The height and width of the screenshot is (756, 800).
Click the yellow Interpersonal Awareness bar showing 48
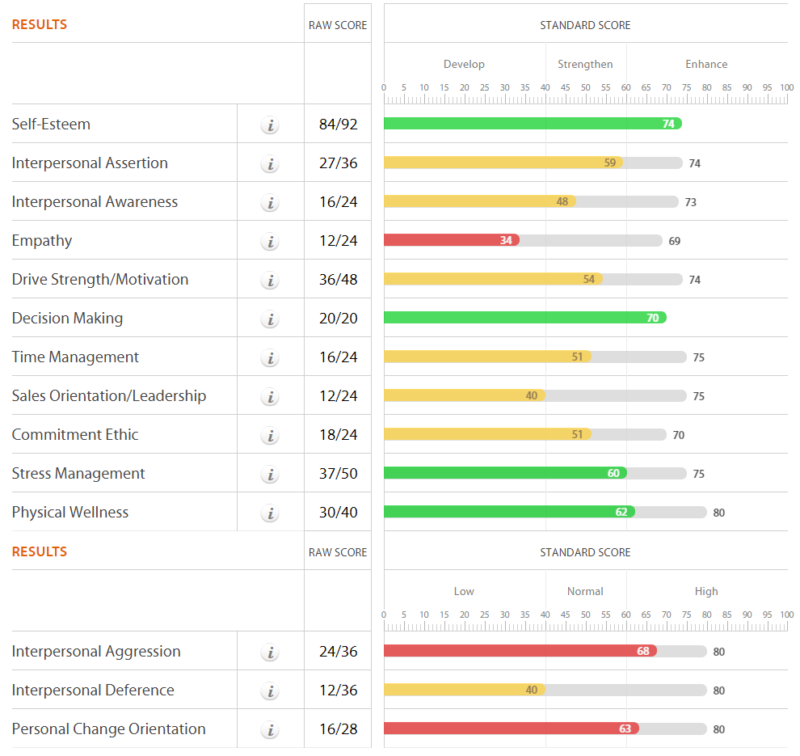tap(479, 201)
